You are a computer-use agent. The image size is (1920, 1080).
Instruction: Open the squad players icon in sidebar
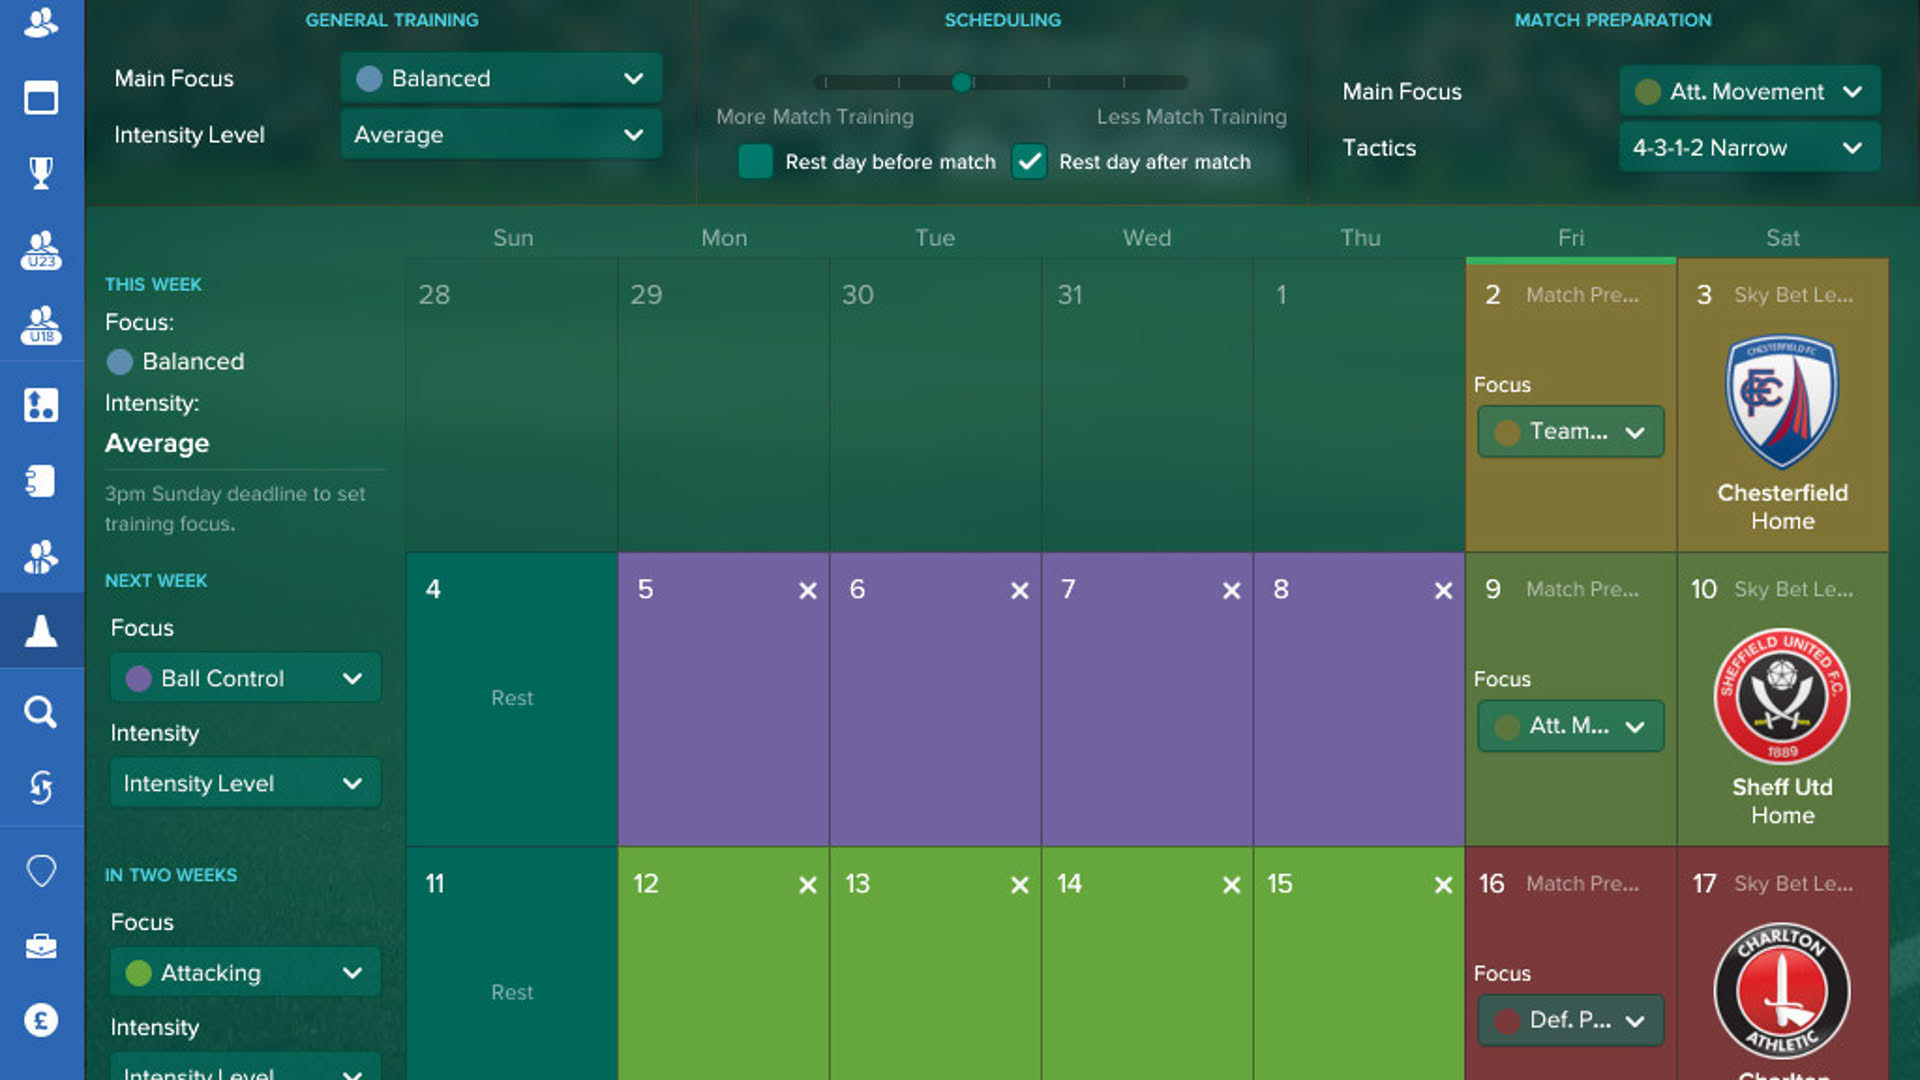(41, 21)
